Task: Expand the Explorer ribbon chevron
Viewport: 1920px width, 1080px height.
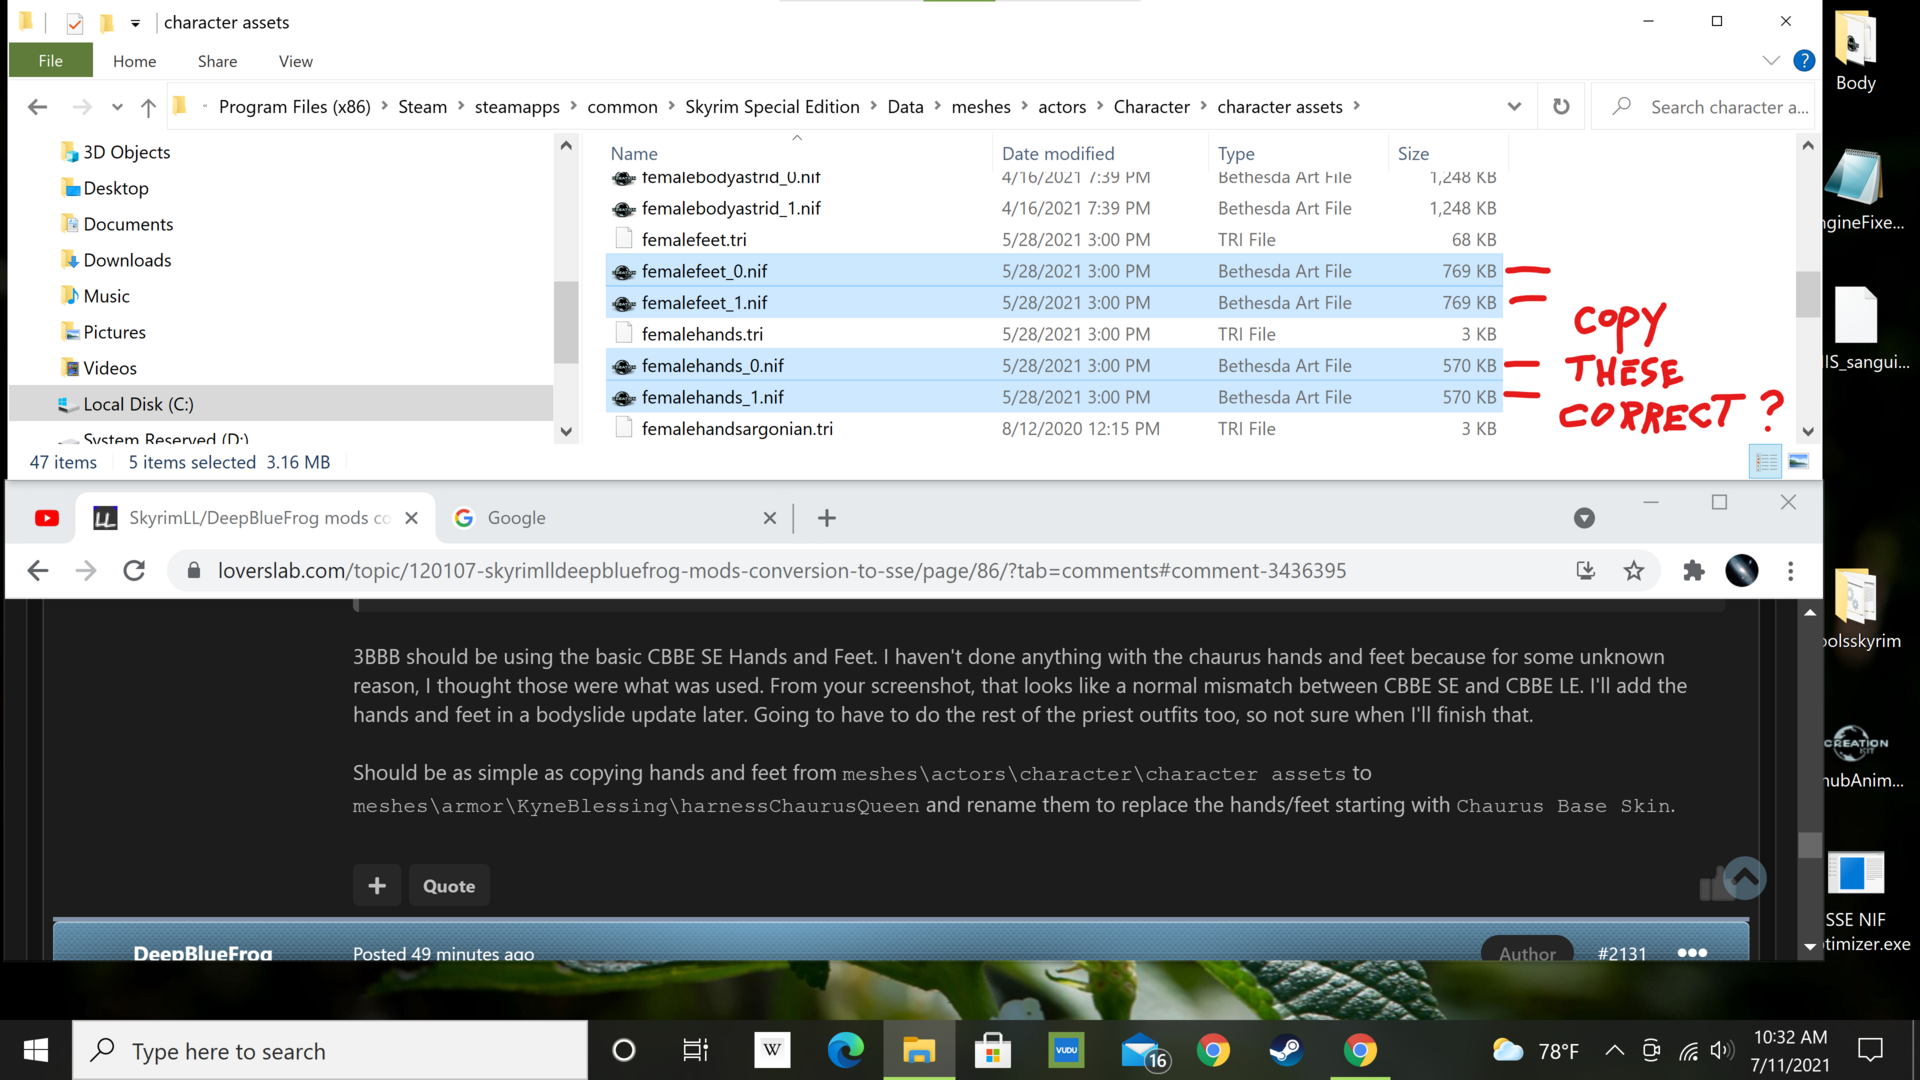Action: [1771, 61]
